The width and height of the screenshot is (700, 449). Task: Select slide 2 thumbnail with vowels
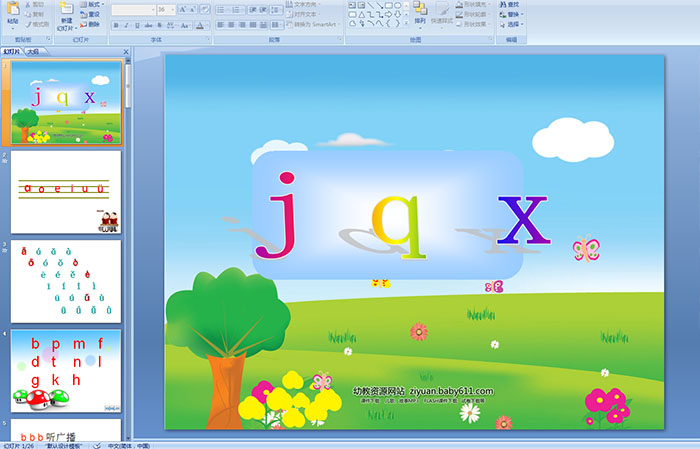coord(66,192)
